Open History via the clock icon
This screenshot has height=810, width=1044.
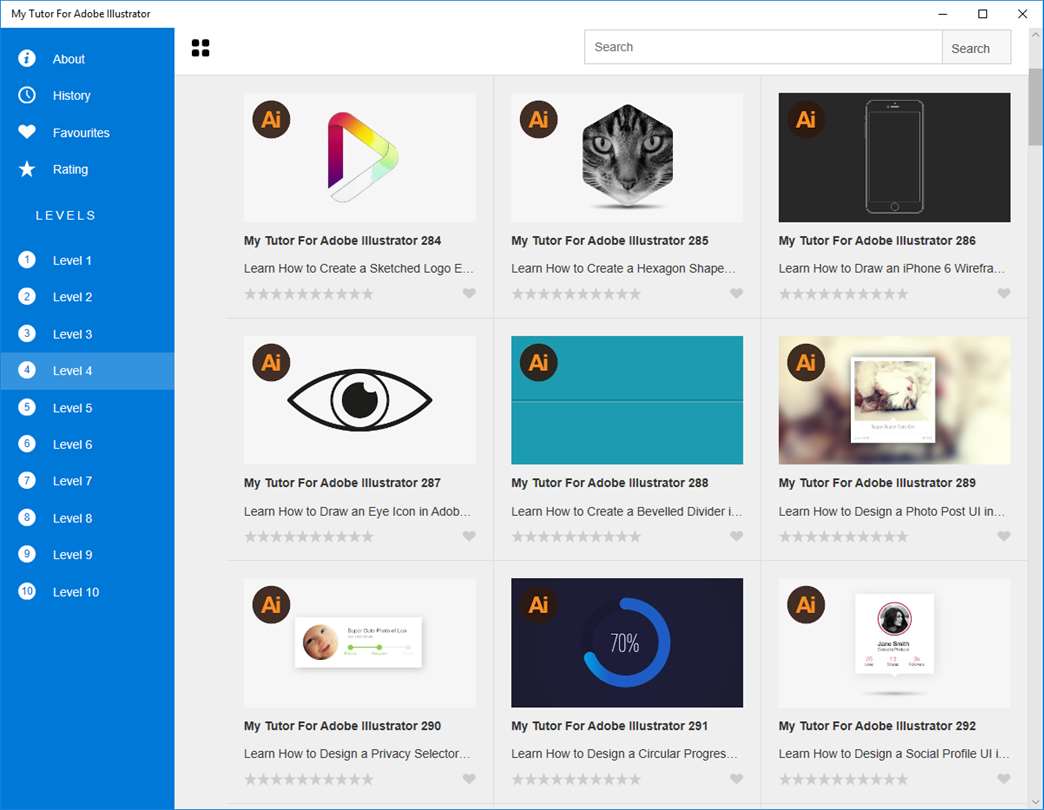pyautogui.click(x=27, y=95)
